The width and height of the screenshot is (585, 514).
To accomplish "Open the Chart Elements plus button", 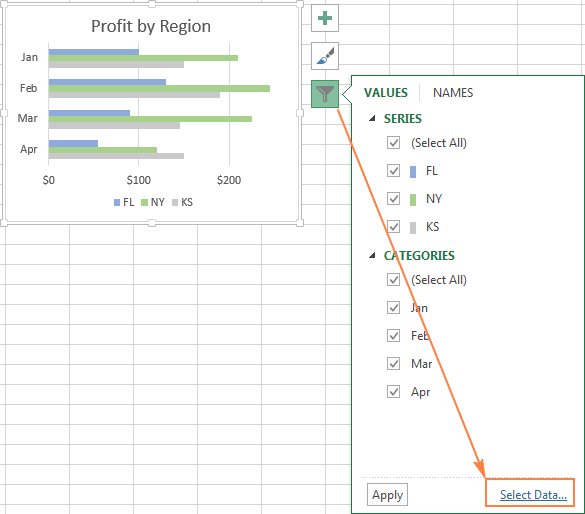I will click(x=325, y=18).
